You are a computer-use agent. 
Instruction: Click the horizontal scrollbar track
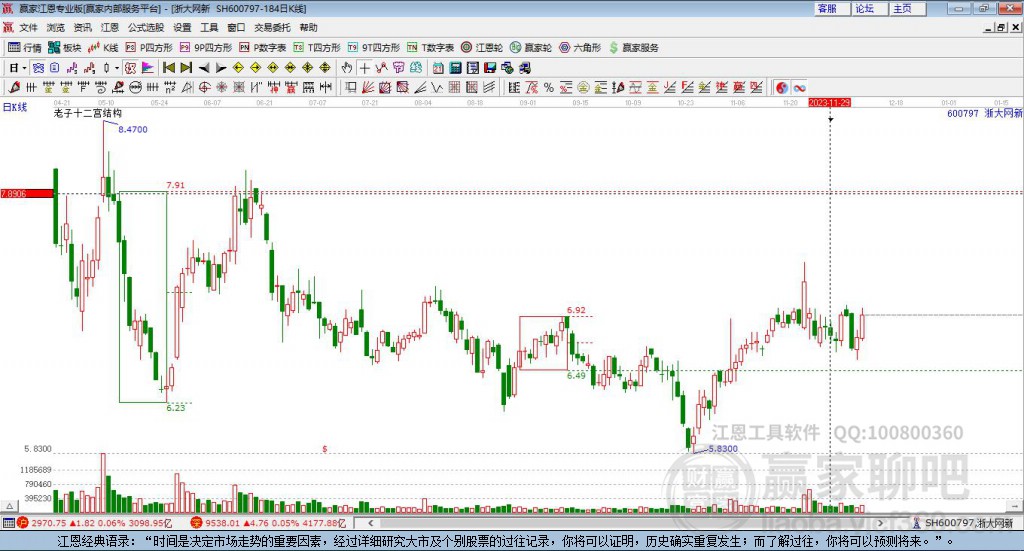(x=625, y=523)
